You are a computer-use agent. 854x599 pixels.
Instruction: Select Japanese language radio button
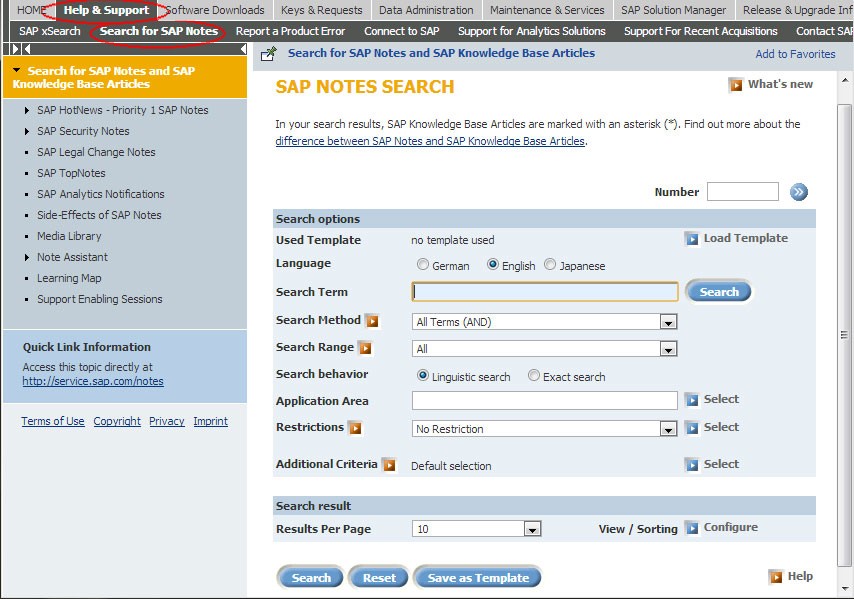pyautogui.click(x=550, y=264)
